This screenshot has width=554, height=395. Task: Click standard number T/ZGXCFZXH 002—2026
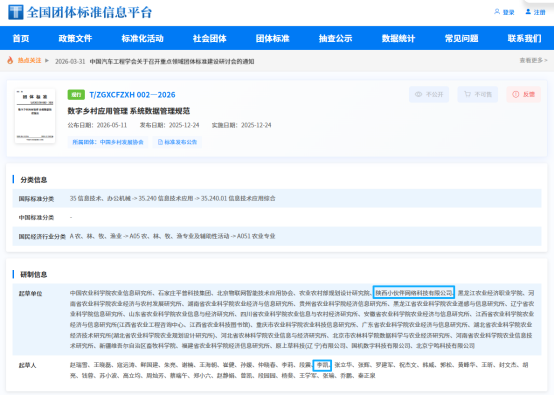click(132, 95)
